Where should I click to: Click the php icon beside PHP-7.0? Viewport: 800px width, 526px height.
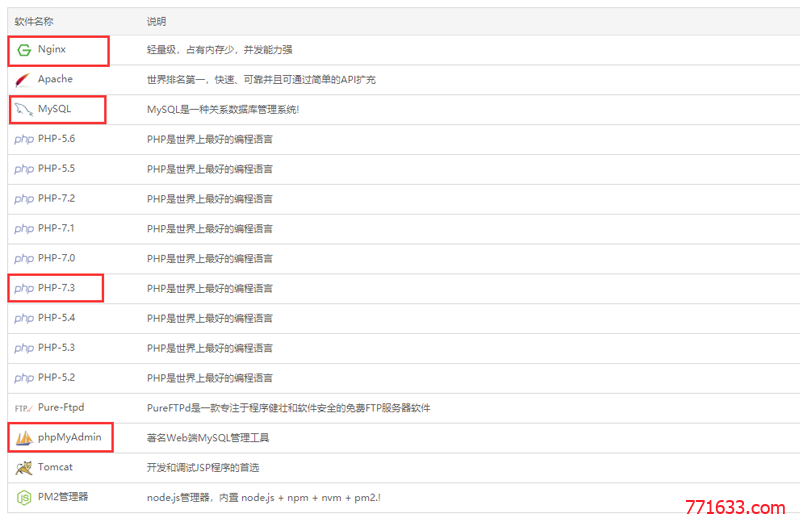(x=24, y=259)
